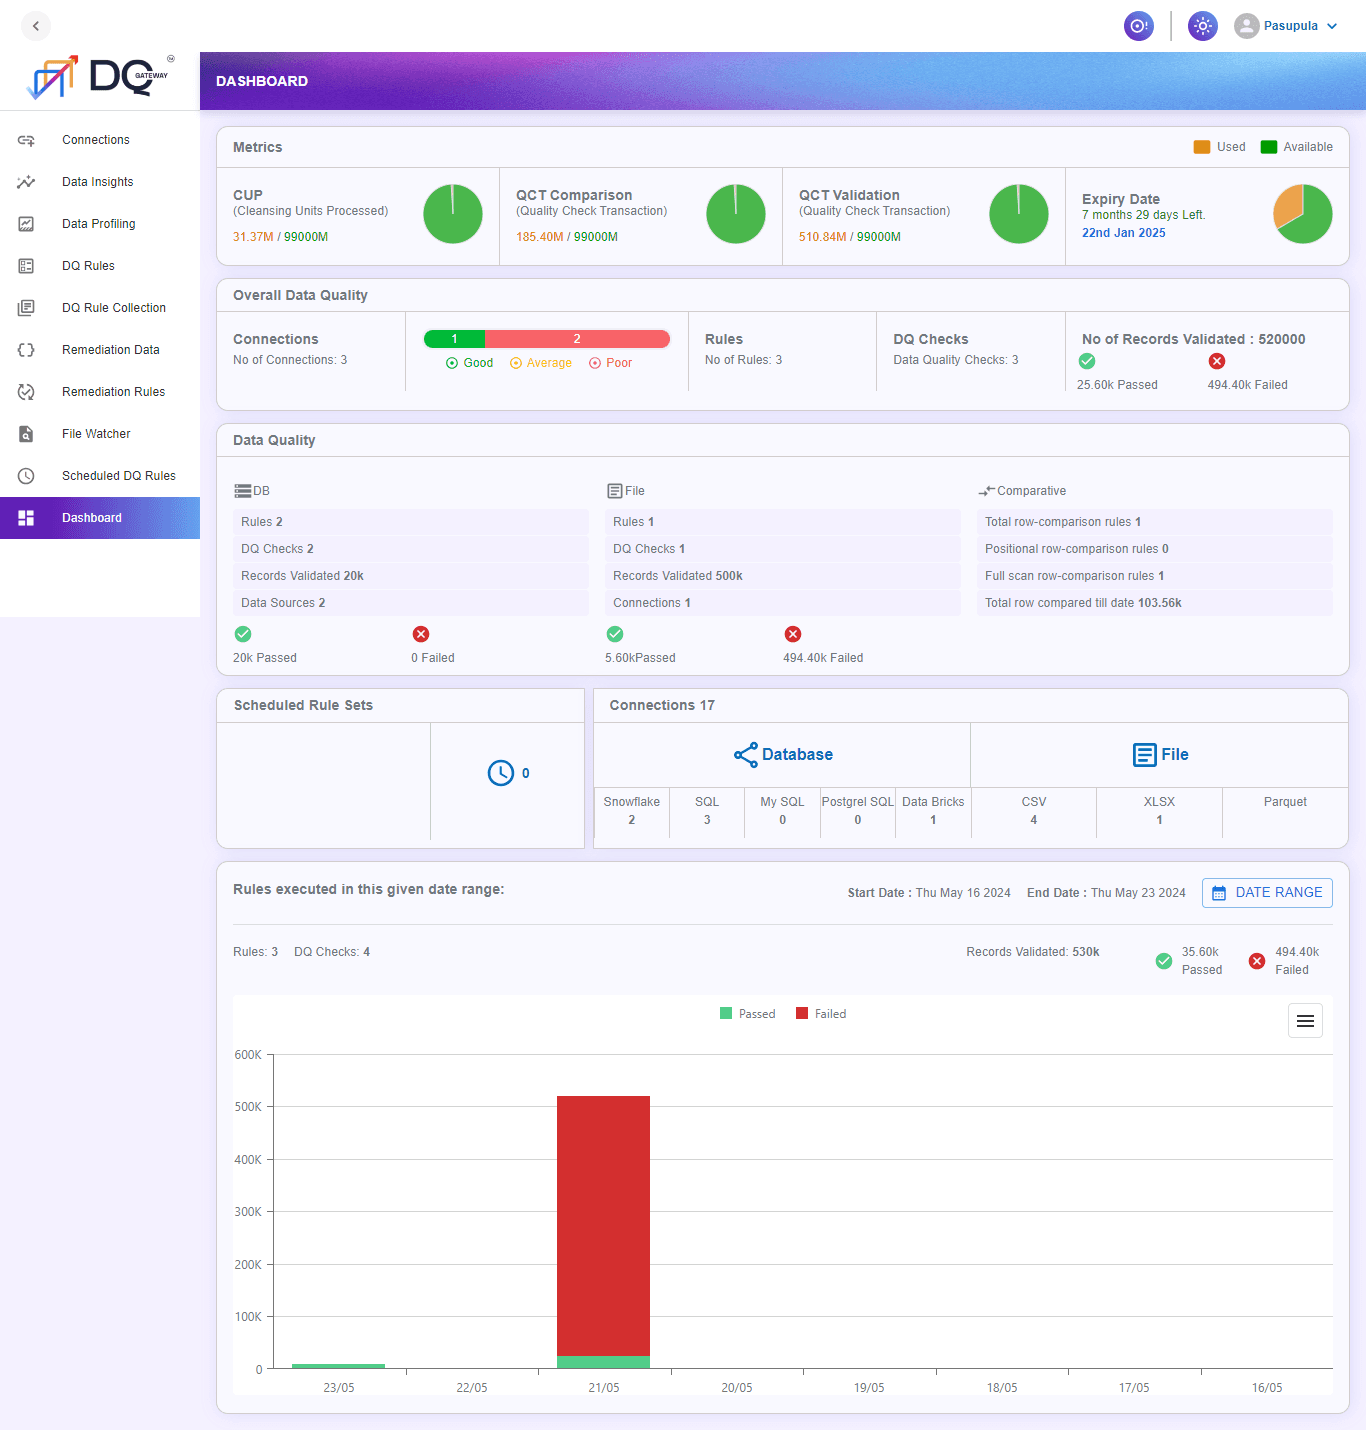
Task: Click the Expiry Date pie chart
Action: [1302, 214]
